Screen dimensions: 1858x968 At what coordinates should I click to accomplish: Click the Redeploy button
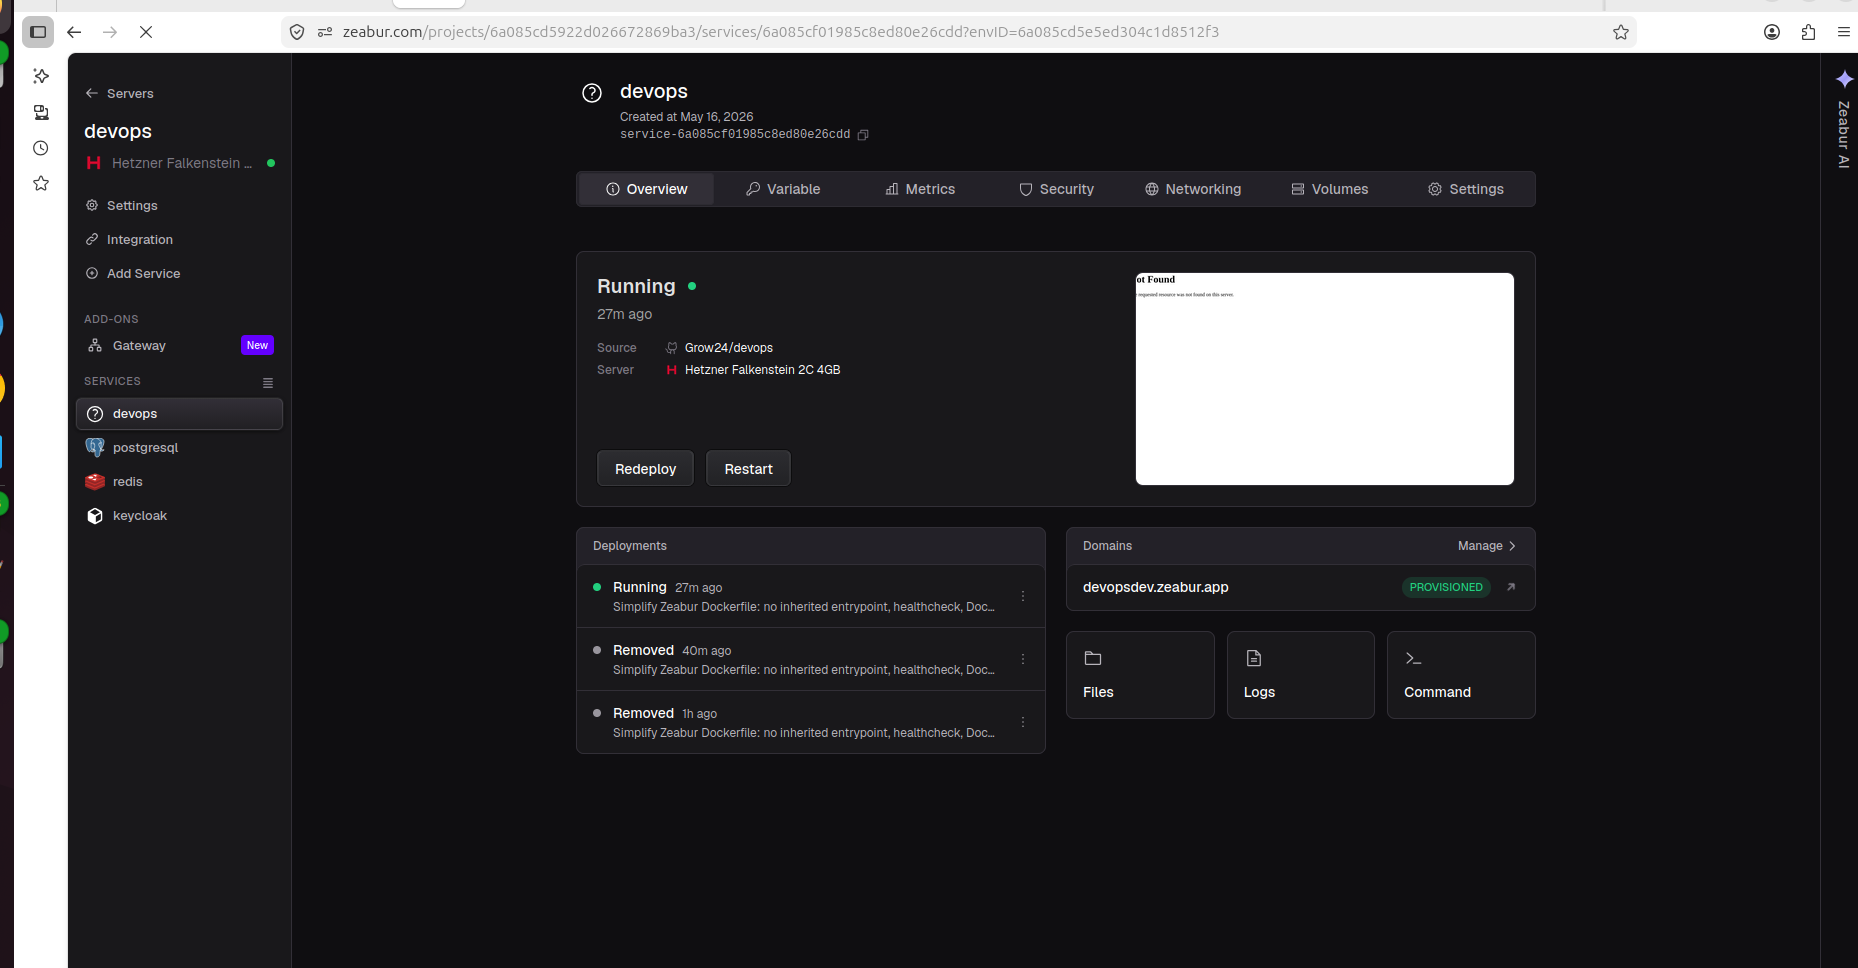point(645,469)
